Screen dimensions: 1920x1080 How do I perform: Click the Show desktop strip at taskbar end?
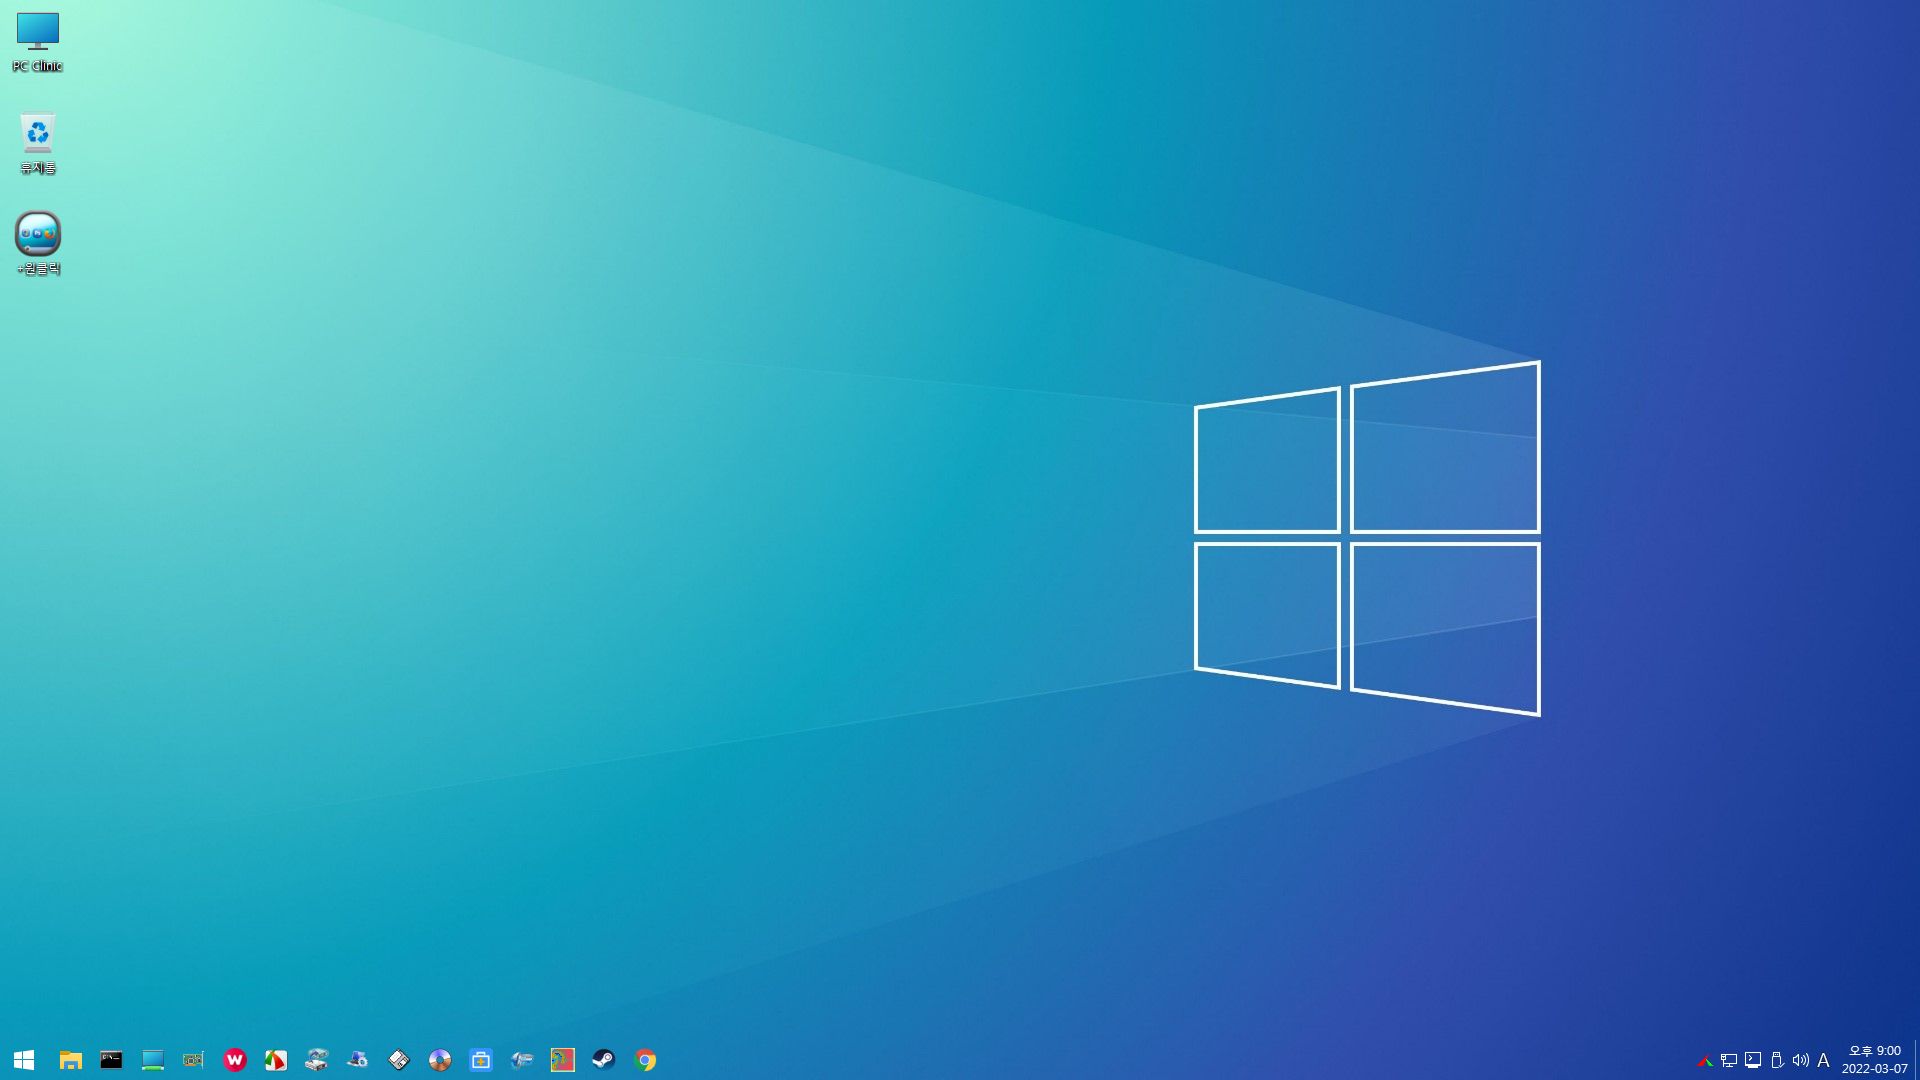pyautogui.click(x=1917, y=1060)
